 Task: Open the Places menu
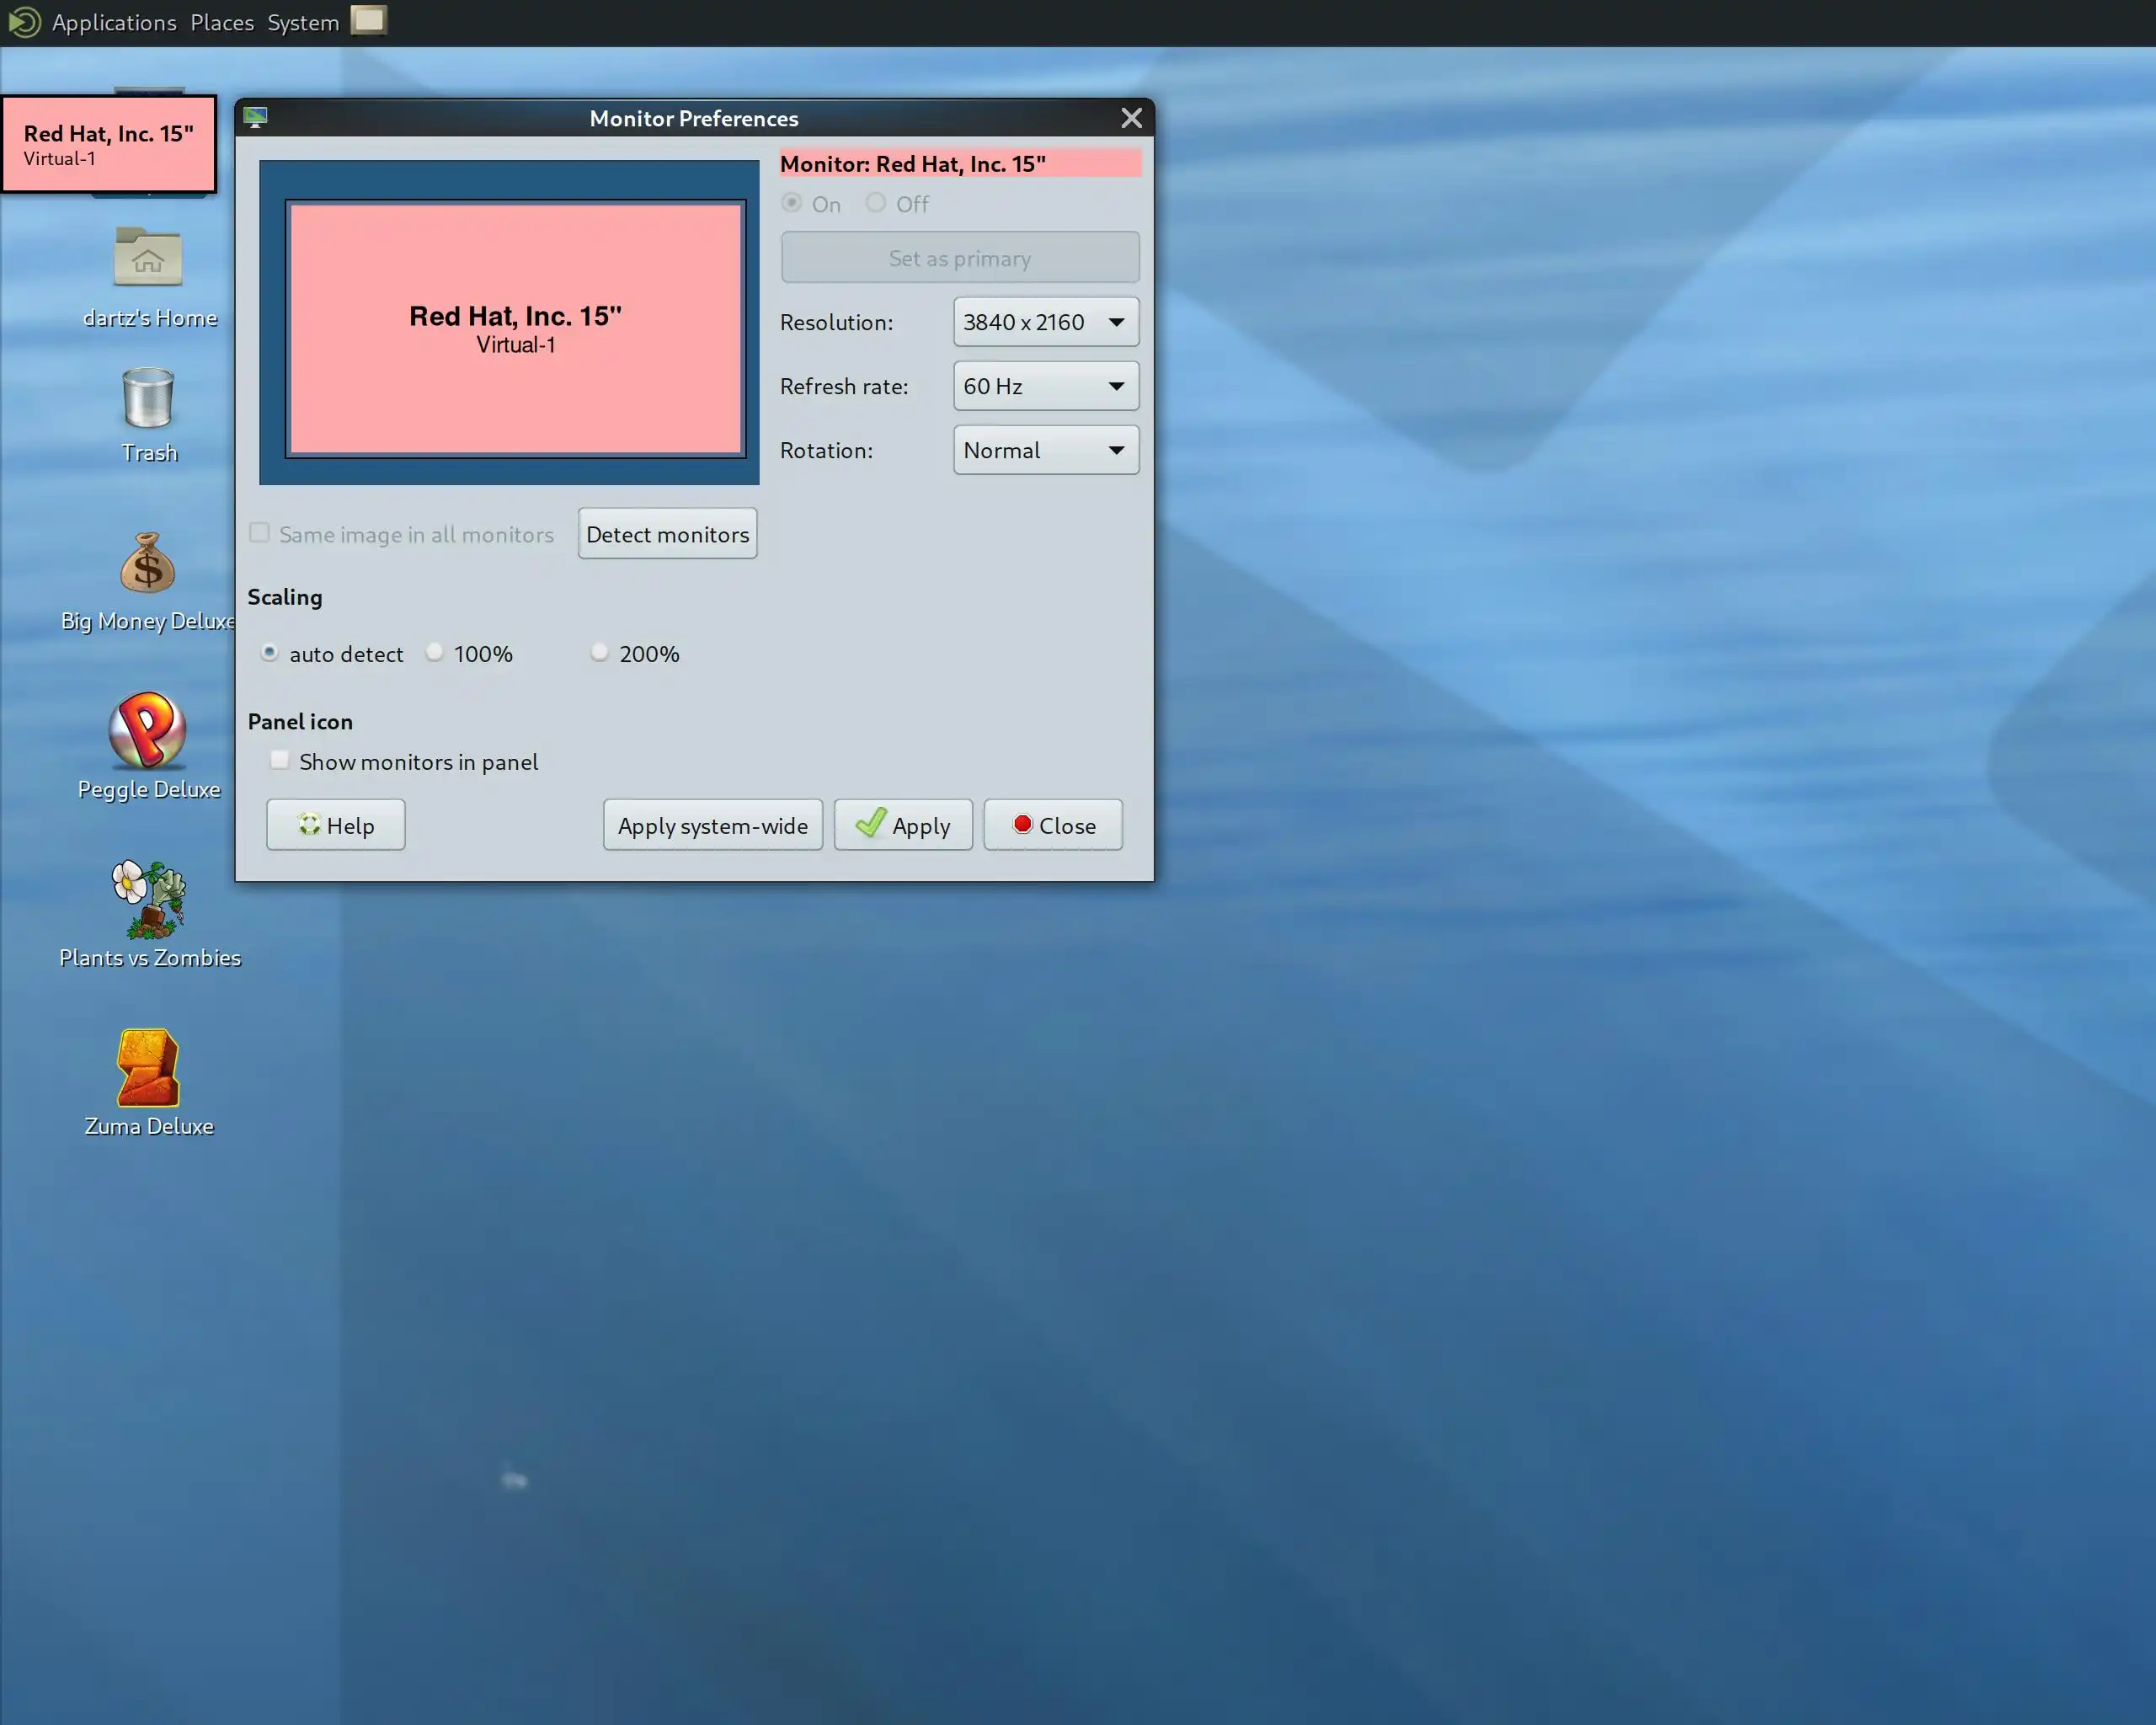coord(222,22)
